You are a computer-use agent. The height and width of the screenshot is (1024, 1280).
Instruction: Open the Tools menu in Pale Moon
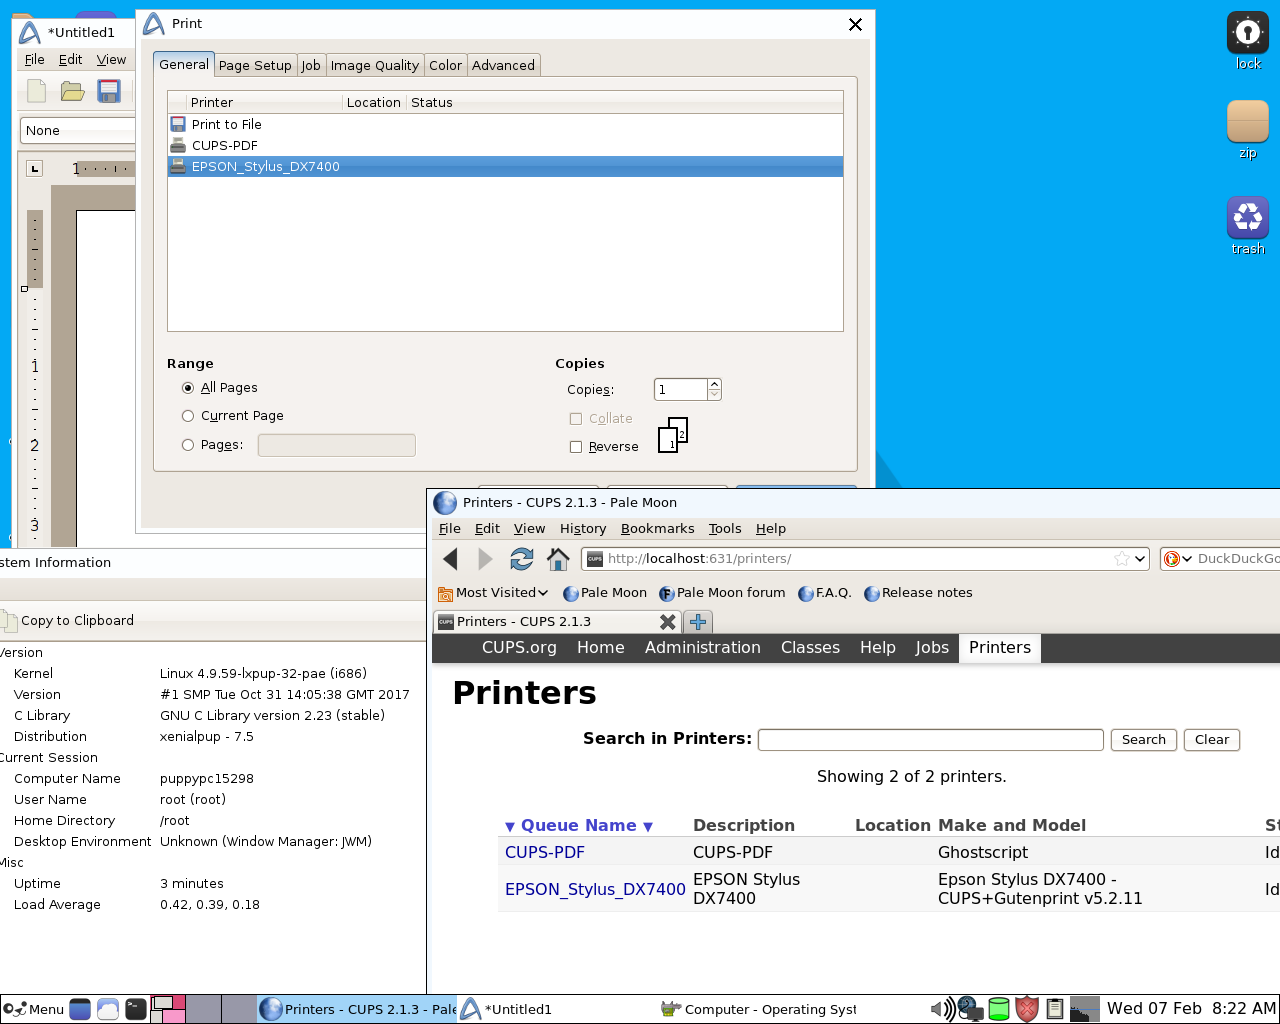point(725,529)
